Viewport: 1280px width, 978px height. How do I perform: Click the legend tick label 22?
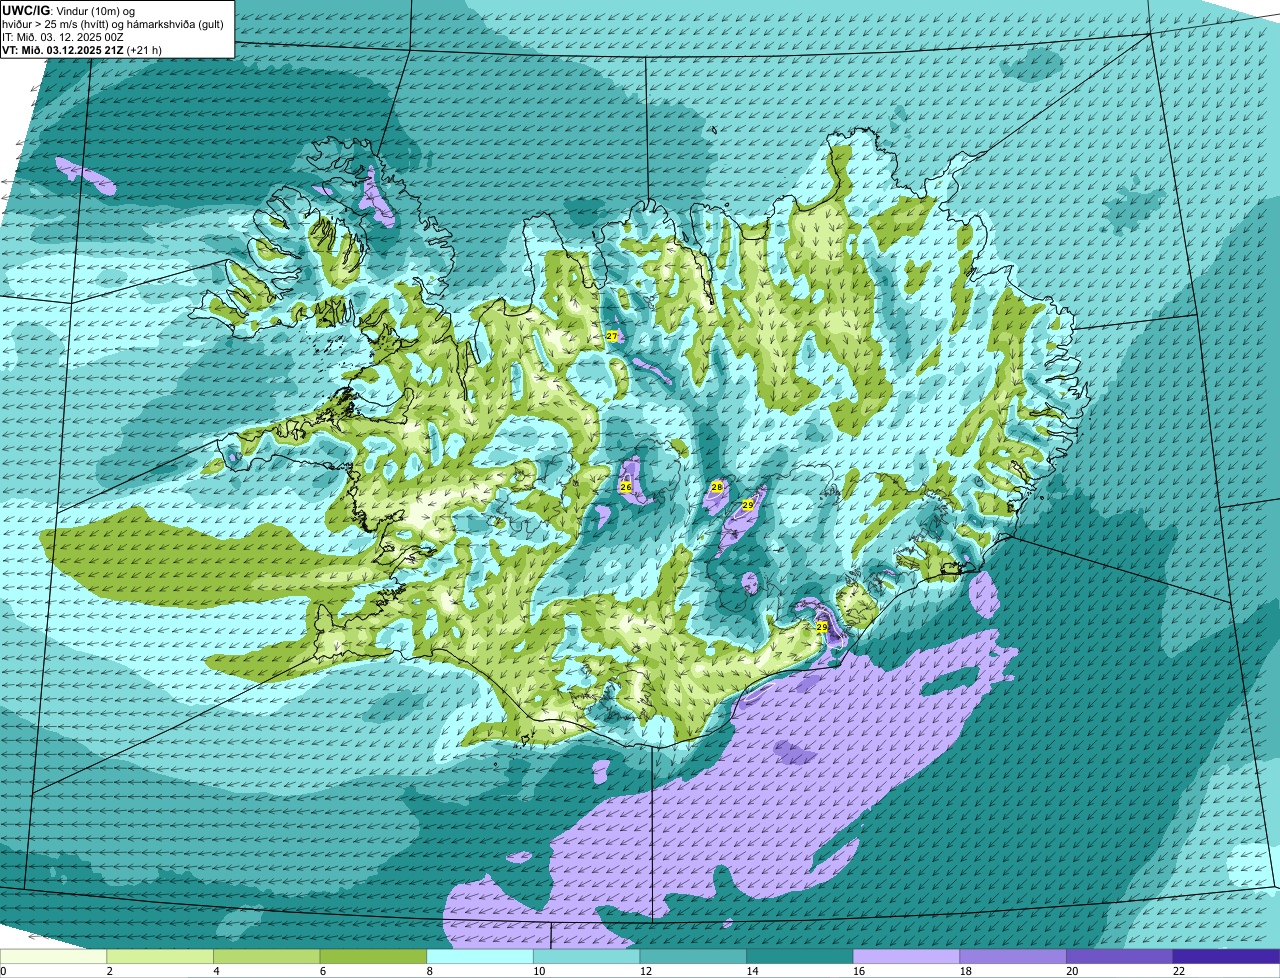click(x=1179, y=971)
